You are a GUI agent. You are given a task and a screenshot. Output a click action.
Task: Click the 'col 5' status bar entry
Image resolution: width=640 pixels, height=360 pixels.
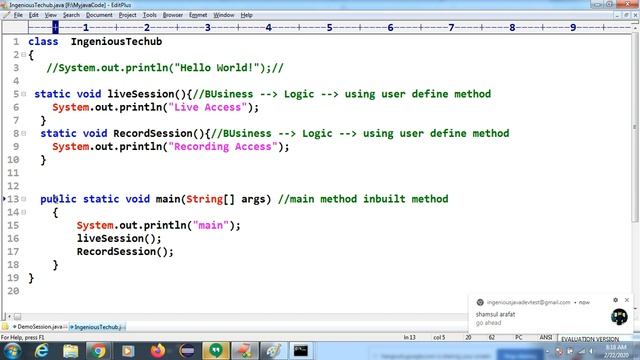click(x=439, y=338)
